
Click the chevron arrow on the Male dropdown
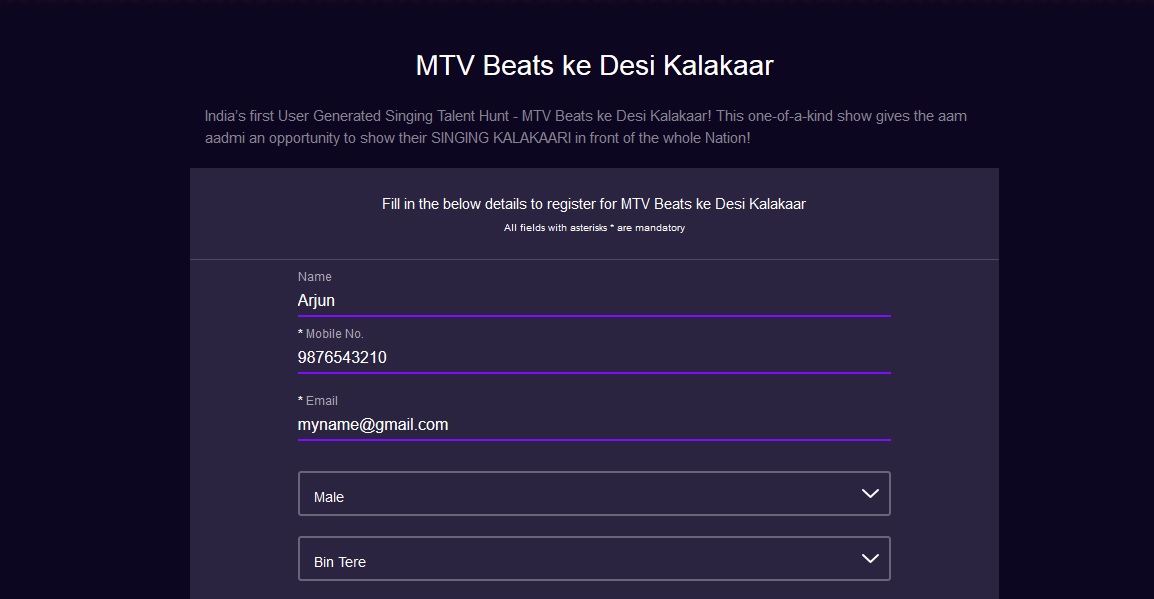[x=869, y=494]
